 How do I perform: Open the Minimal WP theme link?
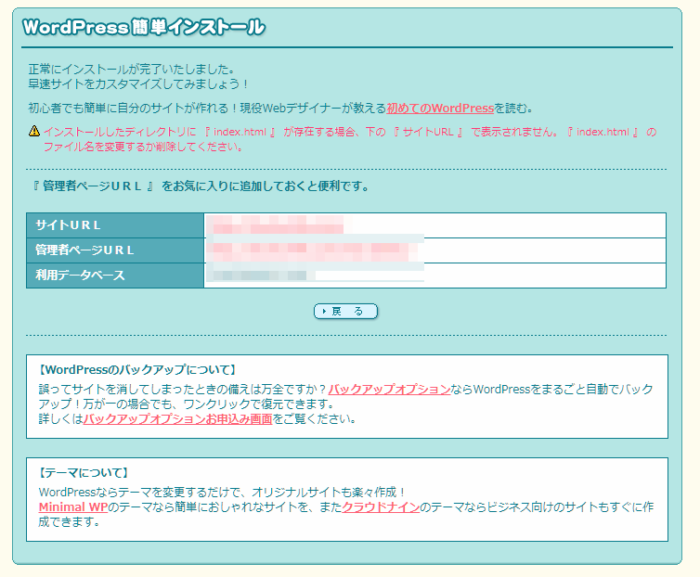[x=72, y=507]
